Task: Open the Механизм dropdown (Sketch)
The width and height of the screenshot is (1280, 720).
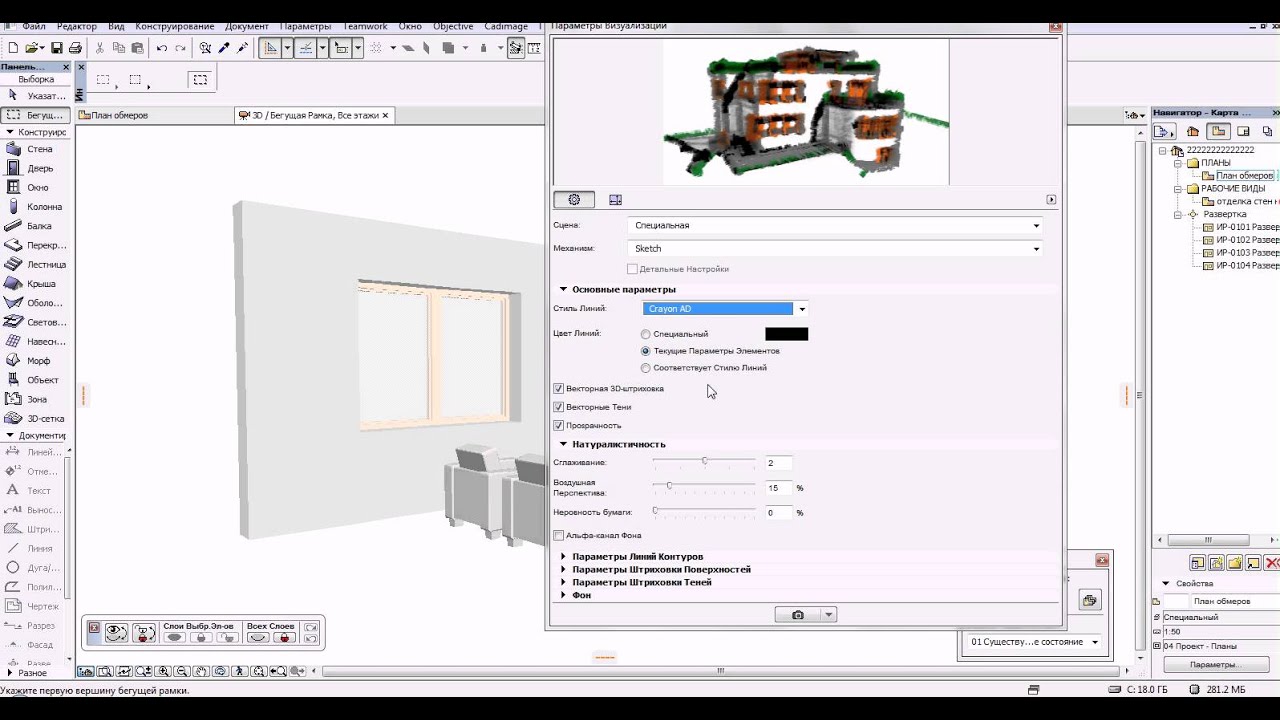Action: click(836, 248)
